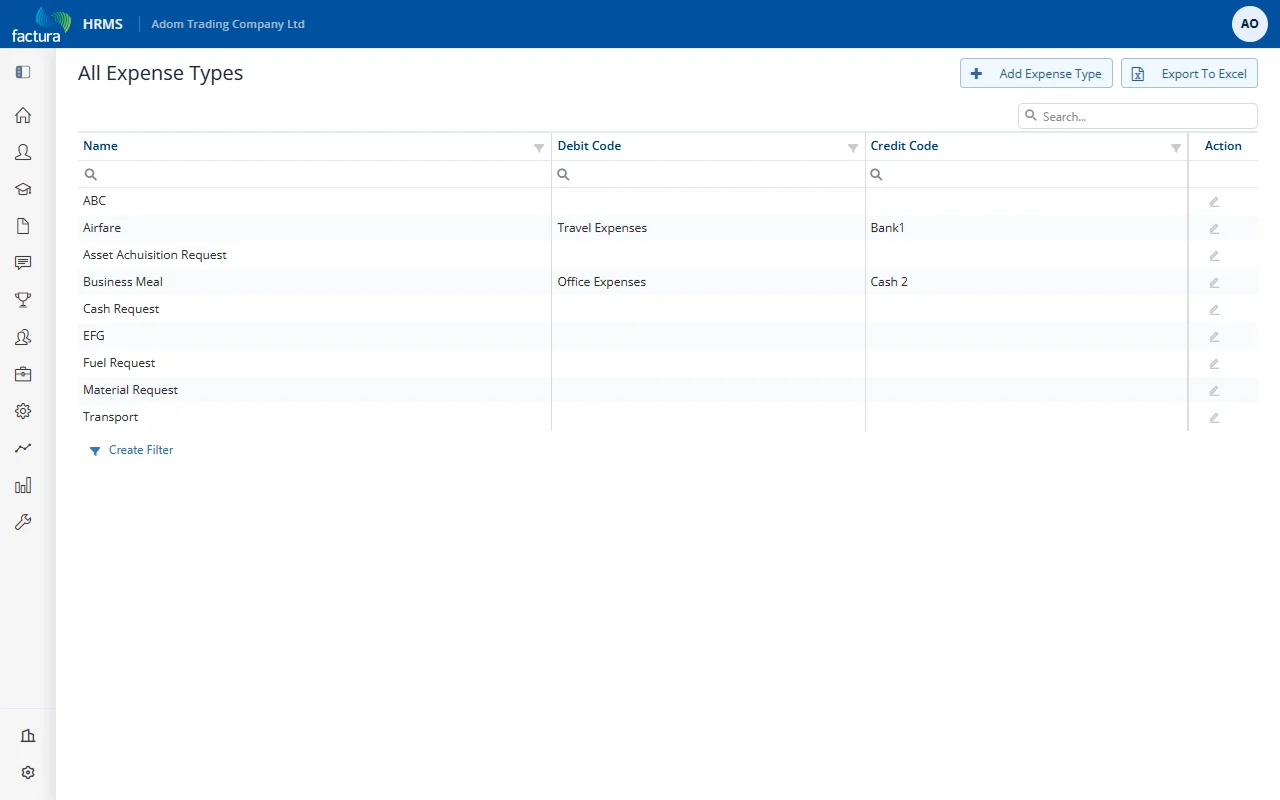Open the Name column filter dropdown
The width and height of the screenshot is (1280, 800).
tap(539, 148)
